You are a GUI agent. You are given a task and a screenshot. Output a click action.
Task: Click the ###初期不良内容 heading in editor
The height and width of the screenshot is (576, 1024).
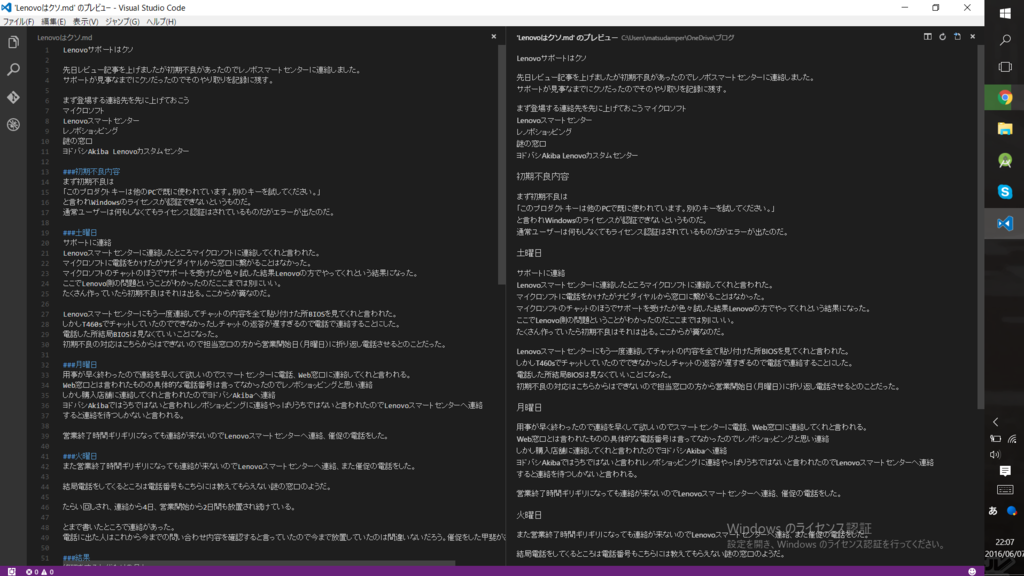click(x=91, y=172)
